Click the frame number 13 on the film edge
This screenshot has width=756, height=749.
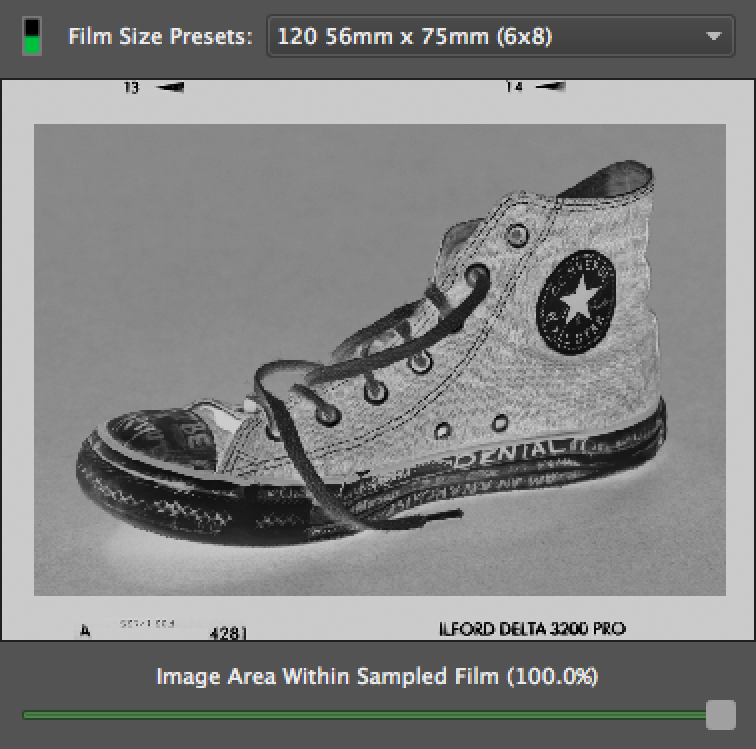coord(131,88)
